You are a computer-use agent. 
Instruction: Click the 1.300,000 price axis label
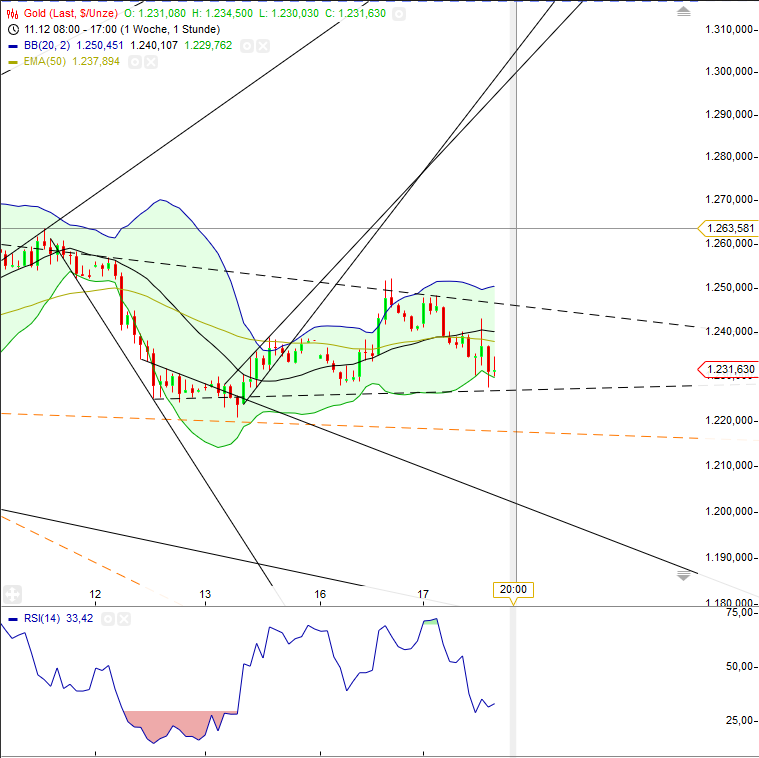point(729,72)
